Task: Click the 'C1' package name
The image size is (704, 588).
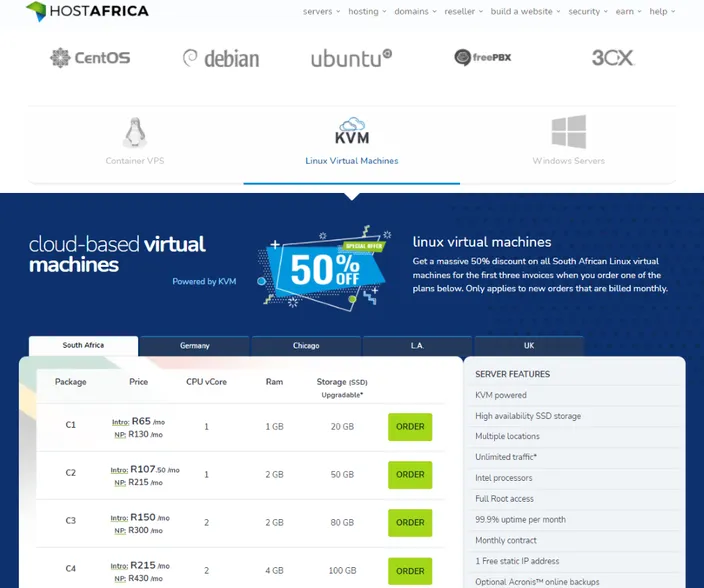Action: pyautogui.click(x=70, y=425)
